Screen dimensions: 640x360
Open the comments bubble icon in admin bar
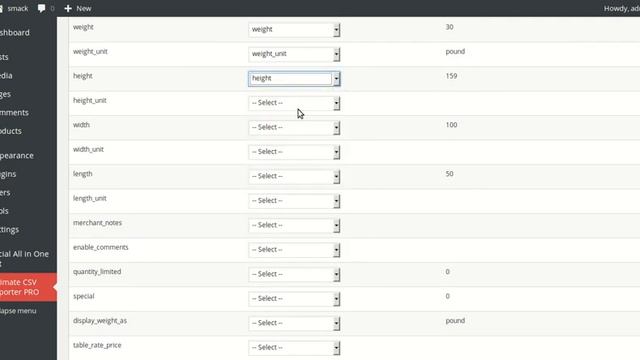(x=41, y=8)
